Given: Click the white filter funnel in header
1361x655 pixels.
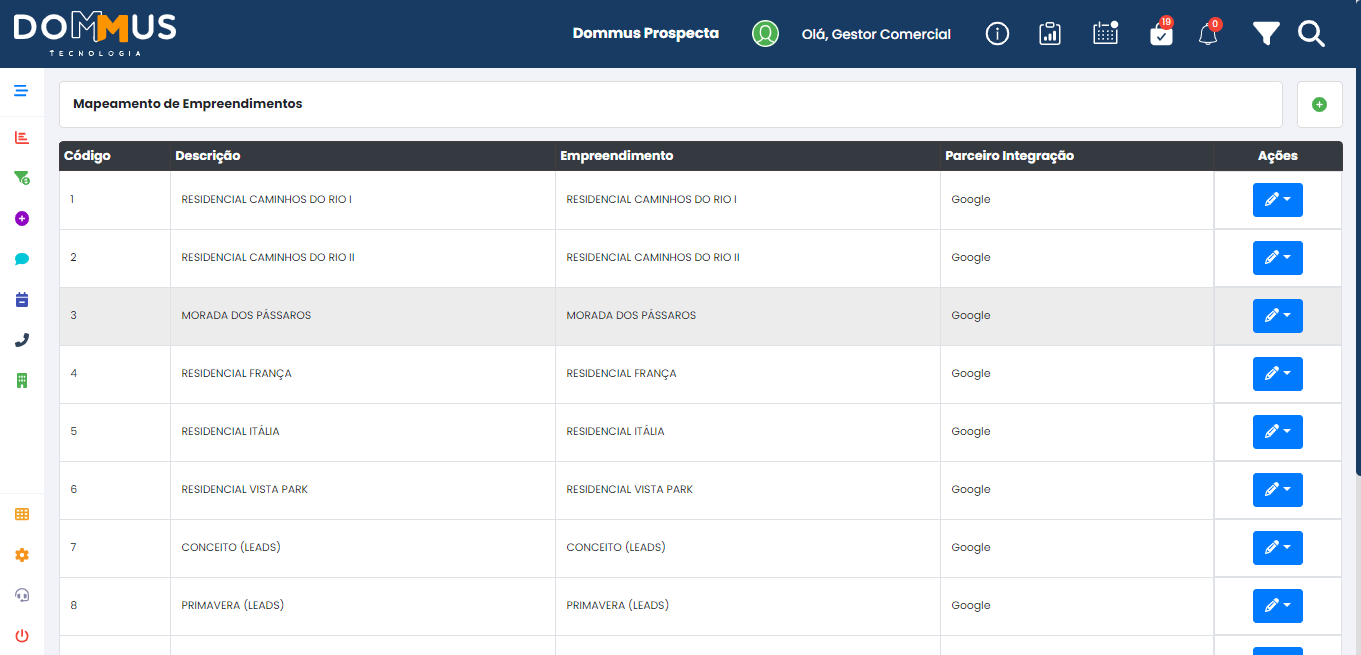Looking at the screenshot, I should coord(1266,35).
